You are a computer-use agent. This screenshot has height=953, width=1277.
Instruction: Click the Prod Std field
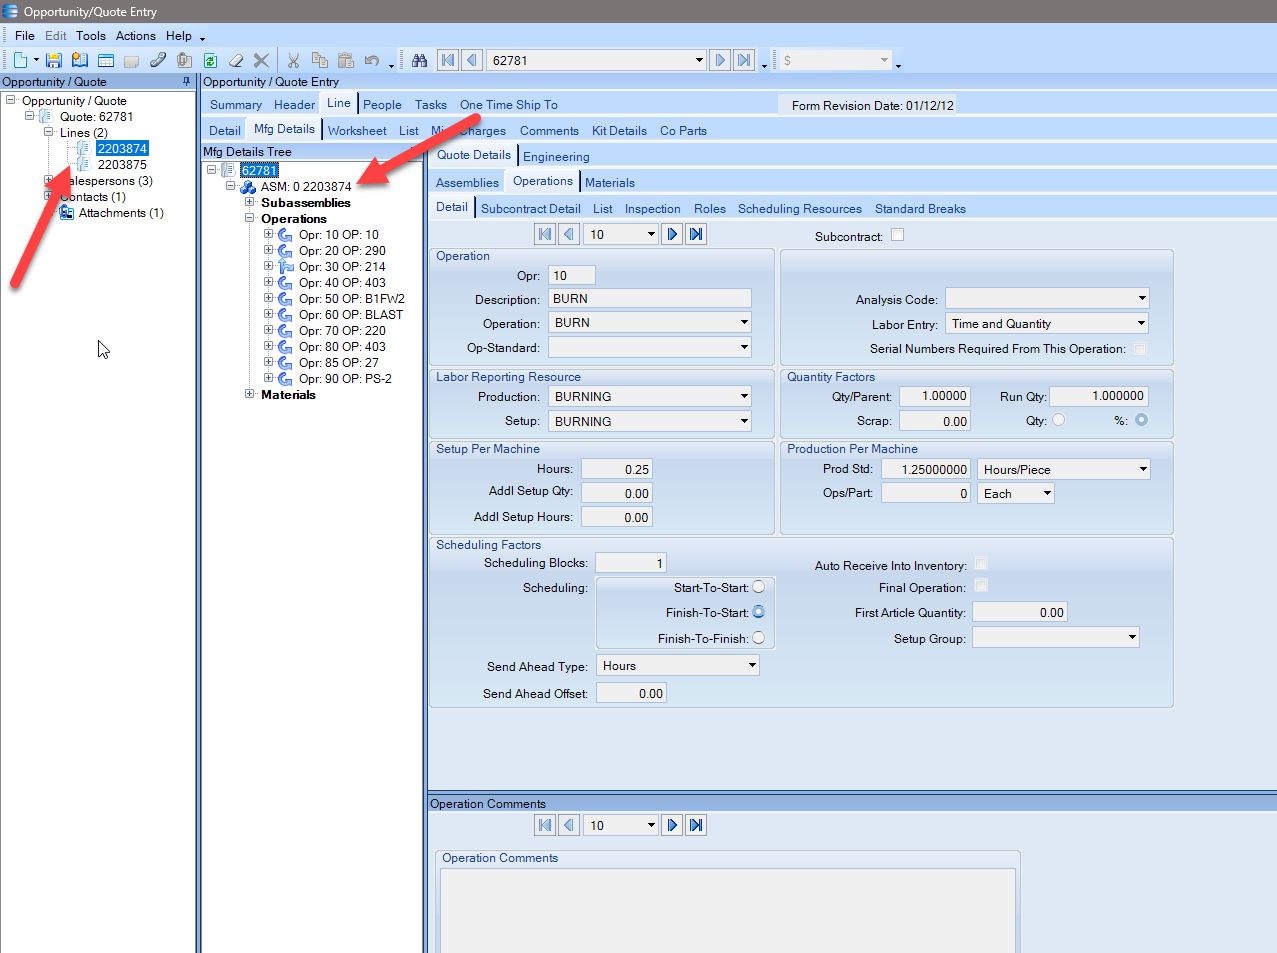tap(926, 469)
